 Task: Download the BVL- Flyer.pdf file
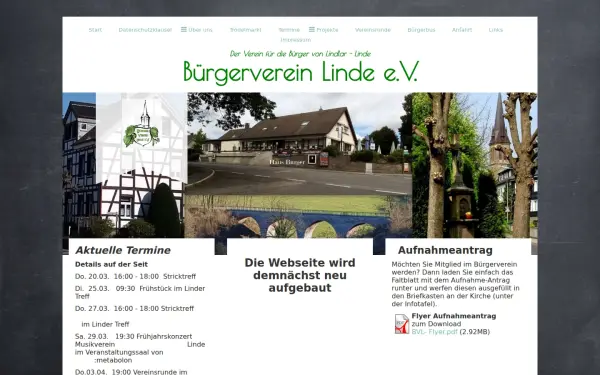(x=434, y=332)
